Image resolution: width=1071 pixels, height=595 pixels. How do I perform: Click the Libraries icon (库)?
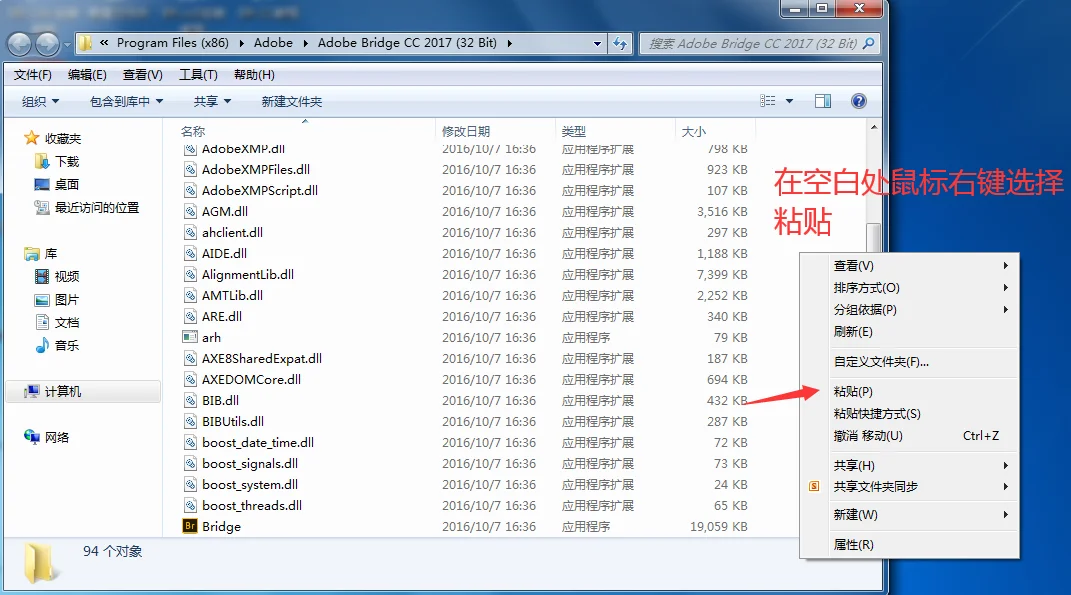point(31,253)
